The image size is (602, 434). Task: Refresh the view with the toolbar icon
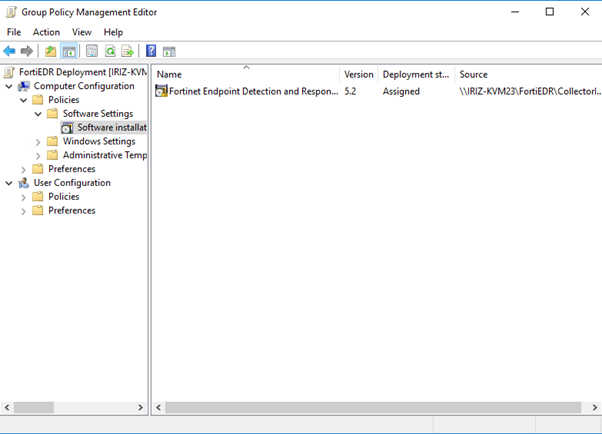coord(110,51)
